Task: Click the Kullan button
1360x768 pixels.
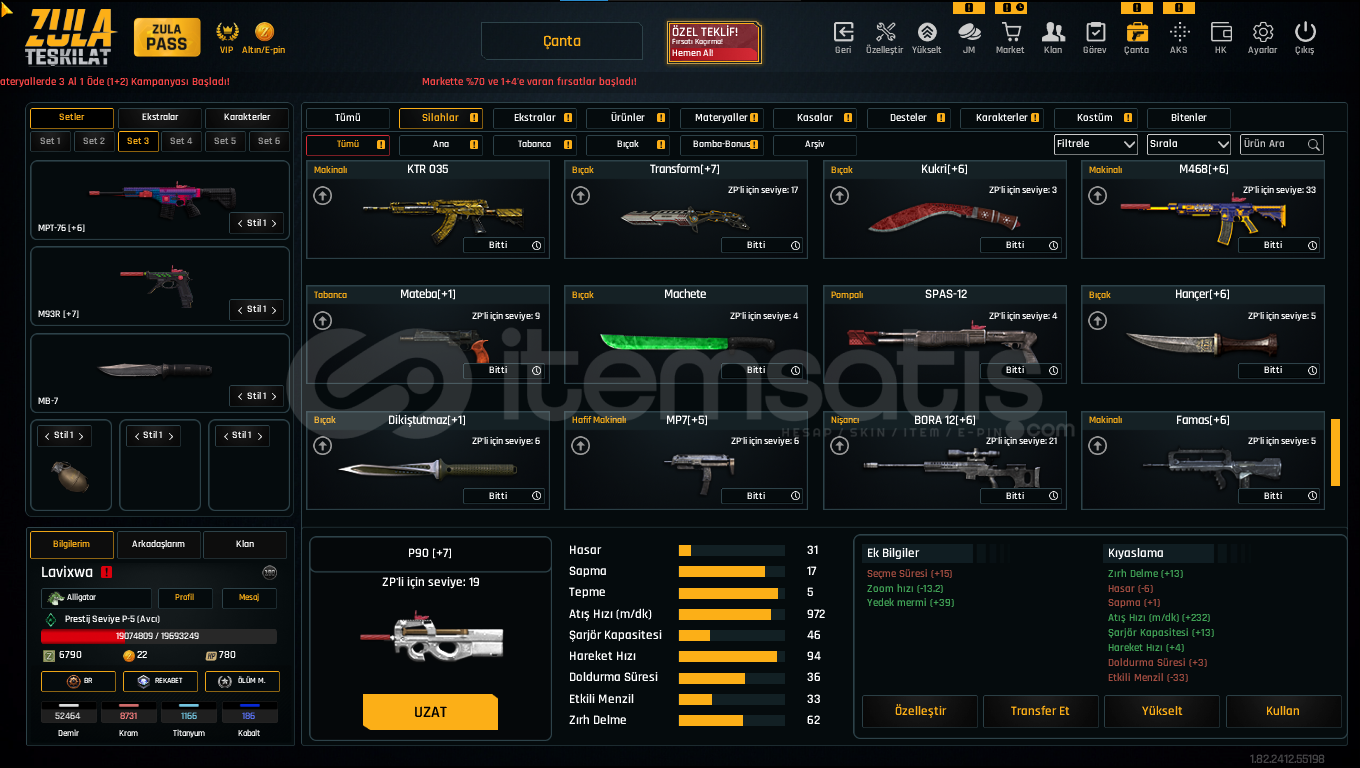Action: pos(1283,711)
